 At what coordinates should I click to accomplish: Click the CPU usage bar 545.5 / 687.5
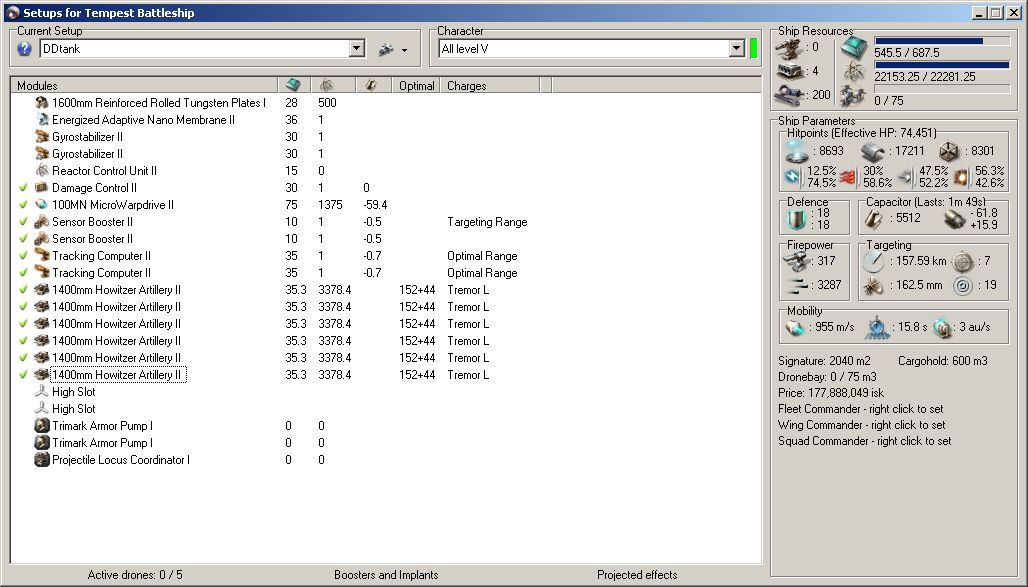(x=942, y=41)
